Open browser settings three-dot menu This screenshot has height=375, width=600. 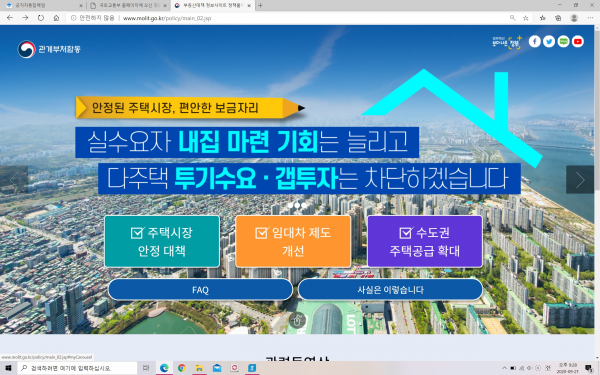point(590,18)
